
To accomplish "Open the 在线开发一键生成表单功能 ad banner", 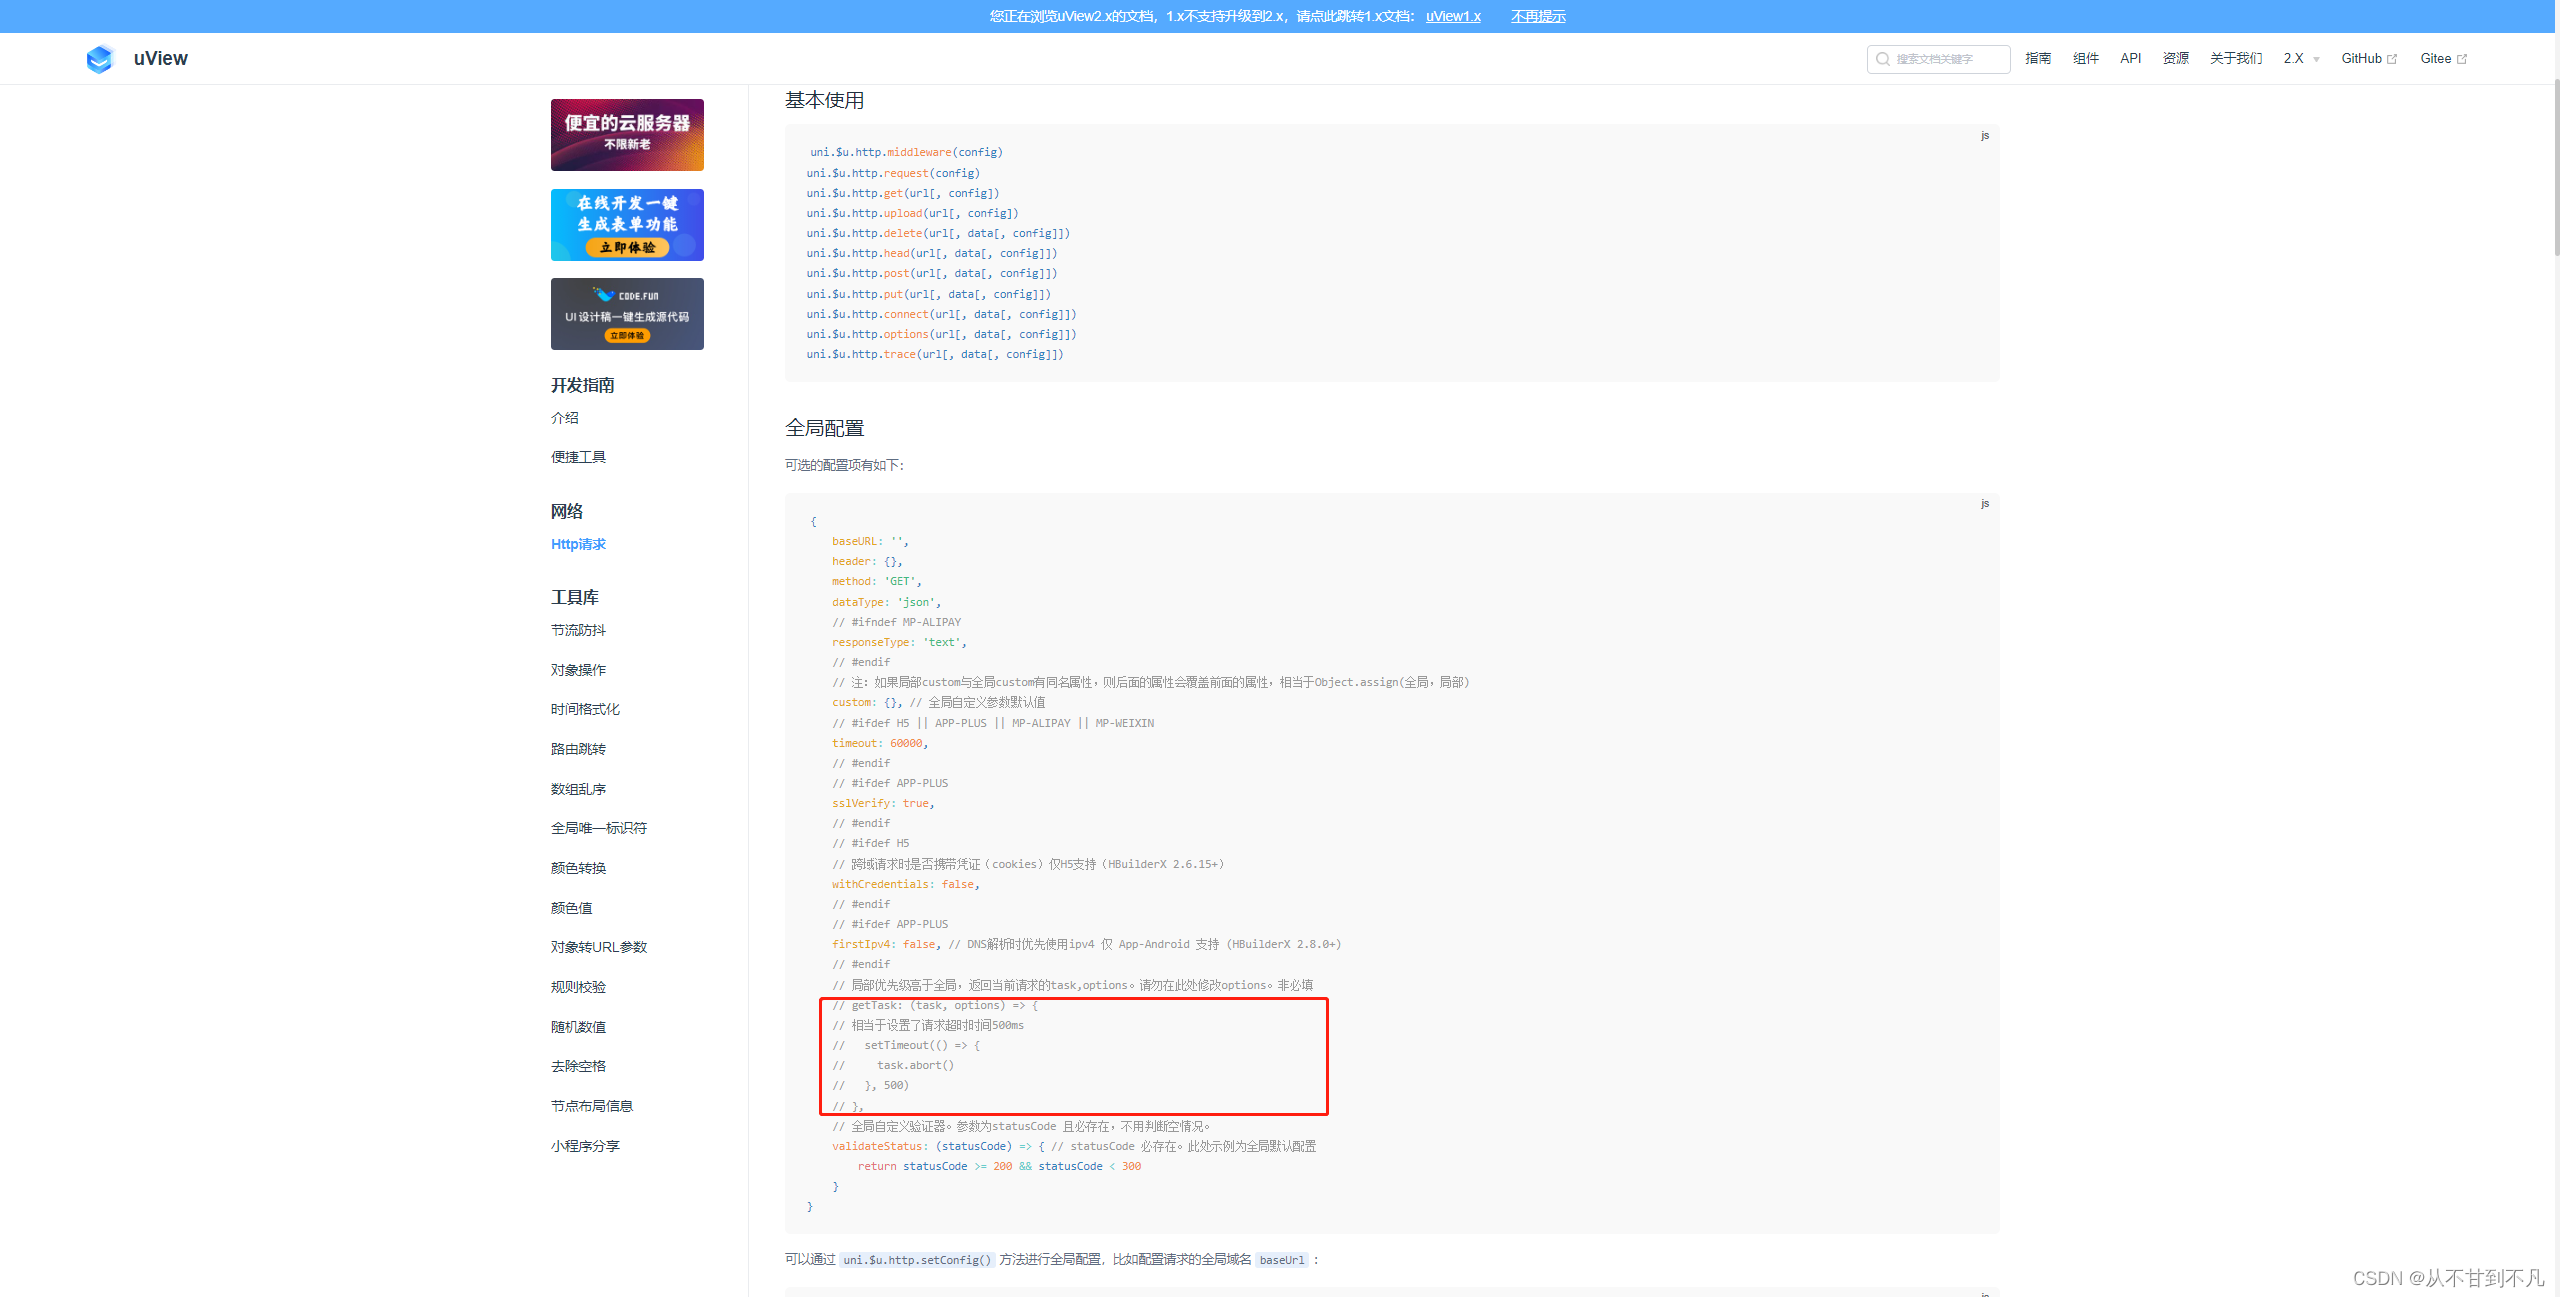I will [627, 225].
